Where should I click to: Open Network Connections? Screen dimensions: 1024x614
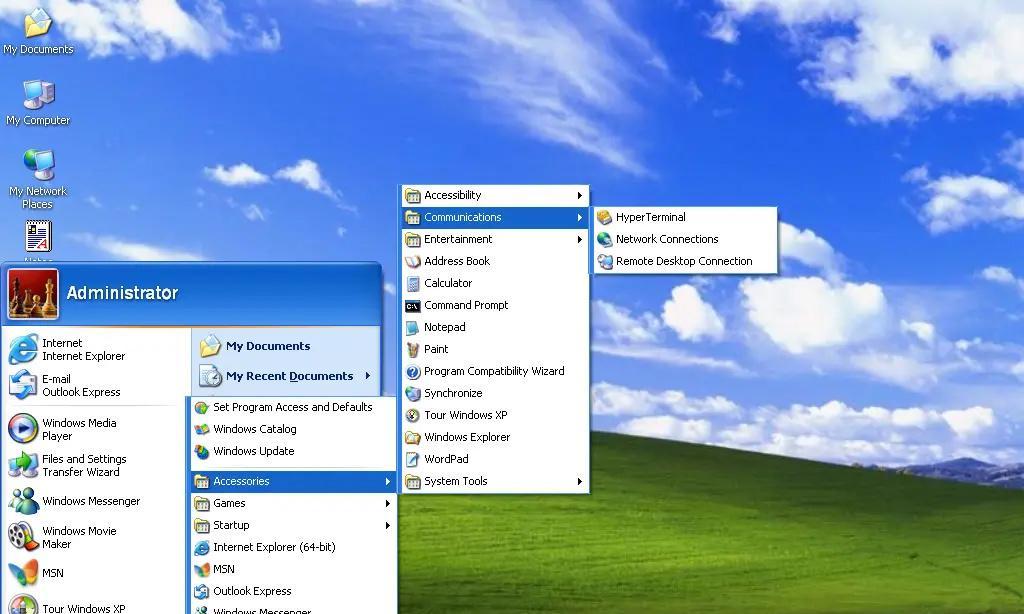click(x=685, y=239)
